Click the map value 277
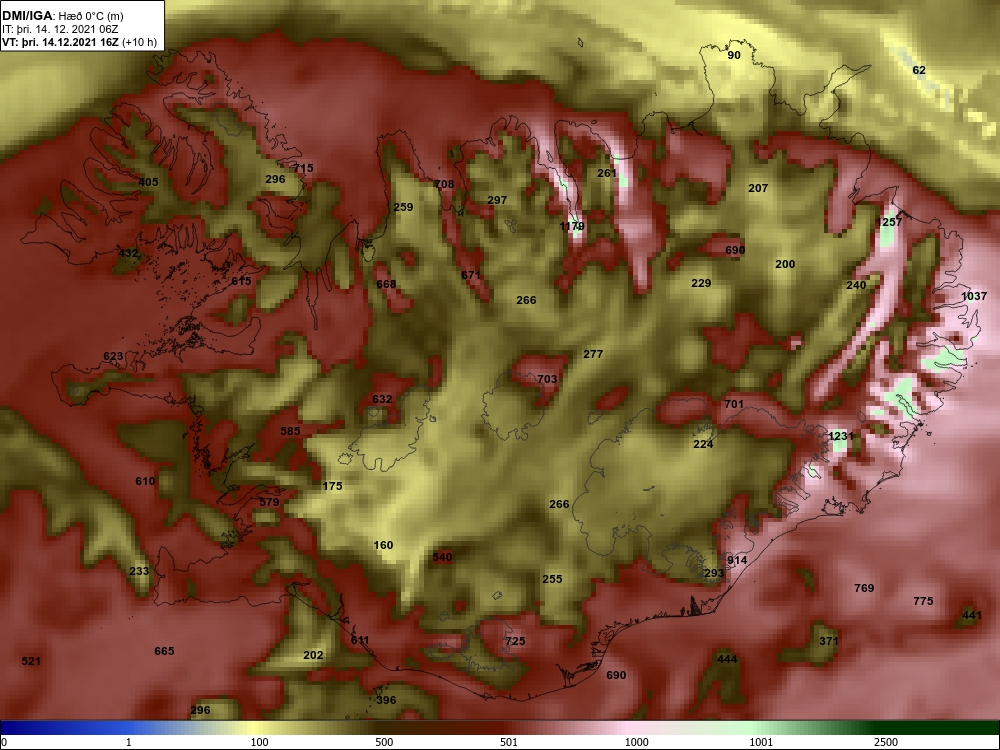Screen dimensions: 1000x750 coord(592,354)
